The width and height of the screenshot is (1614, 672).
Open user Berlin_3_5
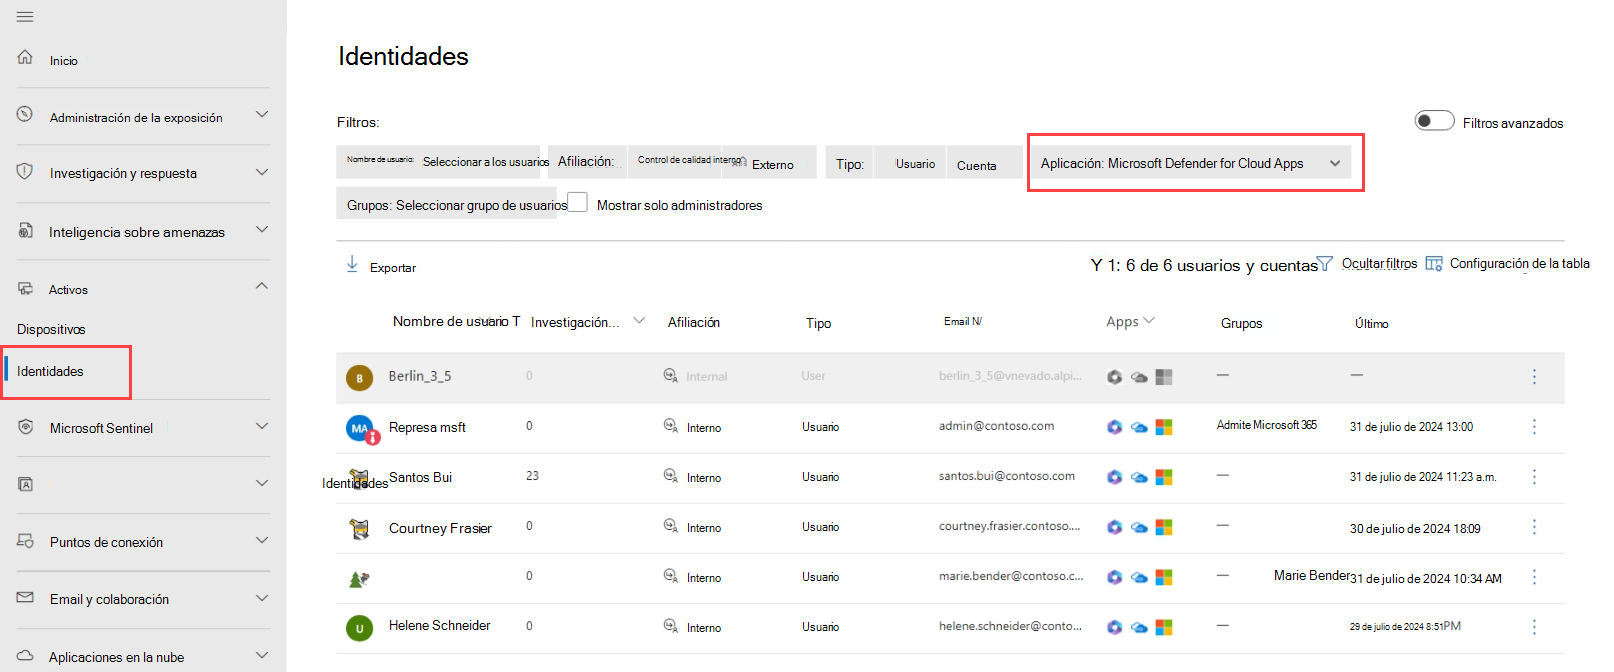tap(420, 376)
